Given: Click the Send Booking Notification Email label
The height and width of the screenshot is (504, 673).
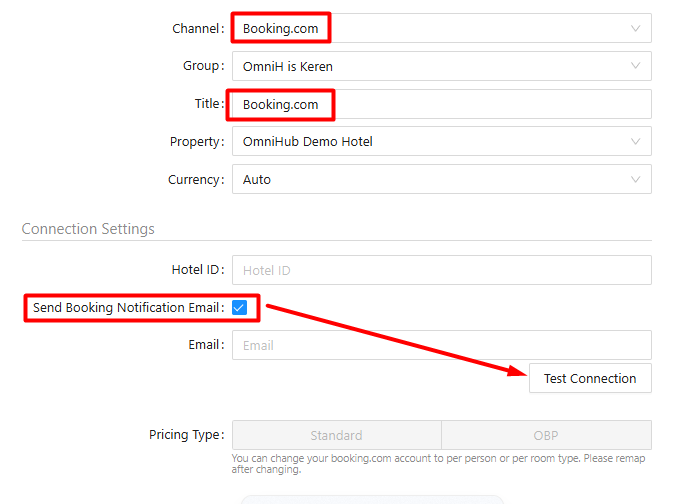Looking at the screenshot, I should click(129, 307).
